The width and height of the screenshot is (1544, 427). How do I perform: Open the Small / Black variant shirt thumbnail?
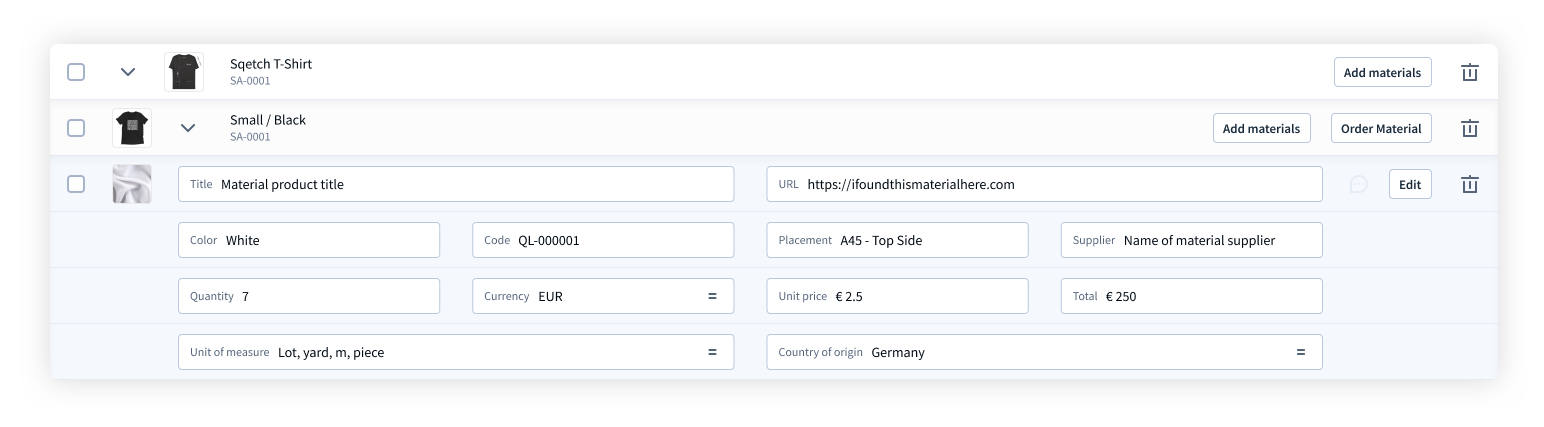[132, 128]
